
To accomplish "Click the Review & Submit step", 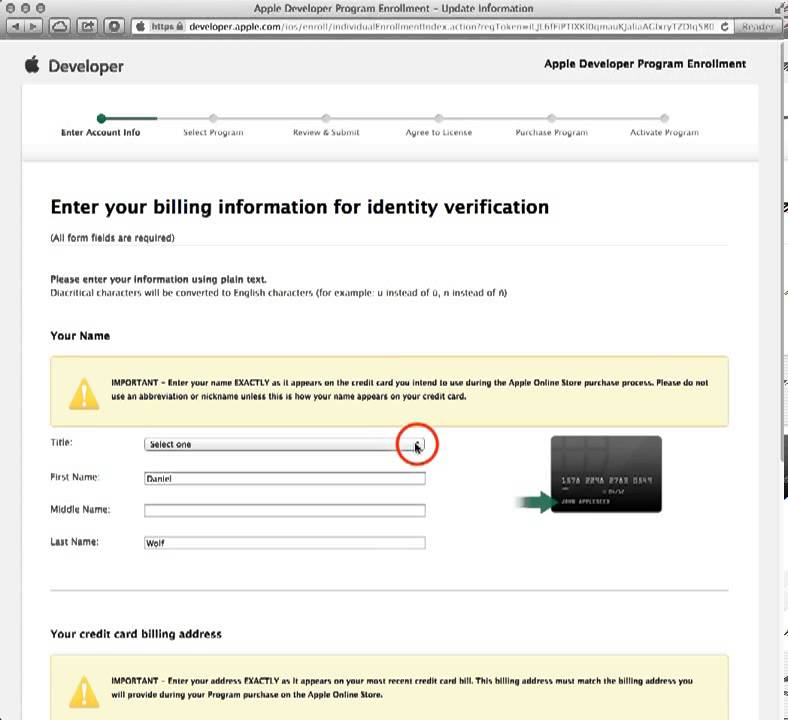I will pyautogui.click(x=326, y=132).
